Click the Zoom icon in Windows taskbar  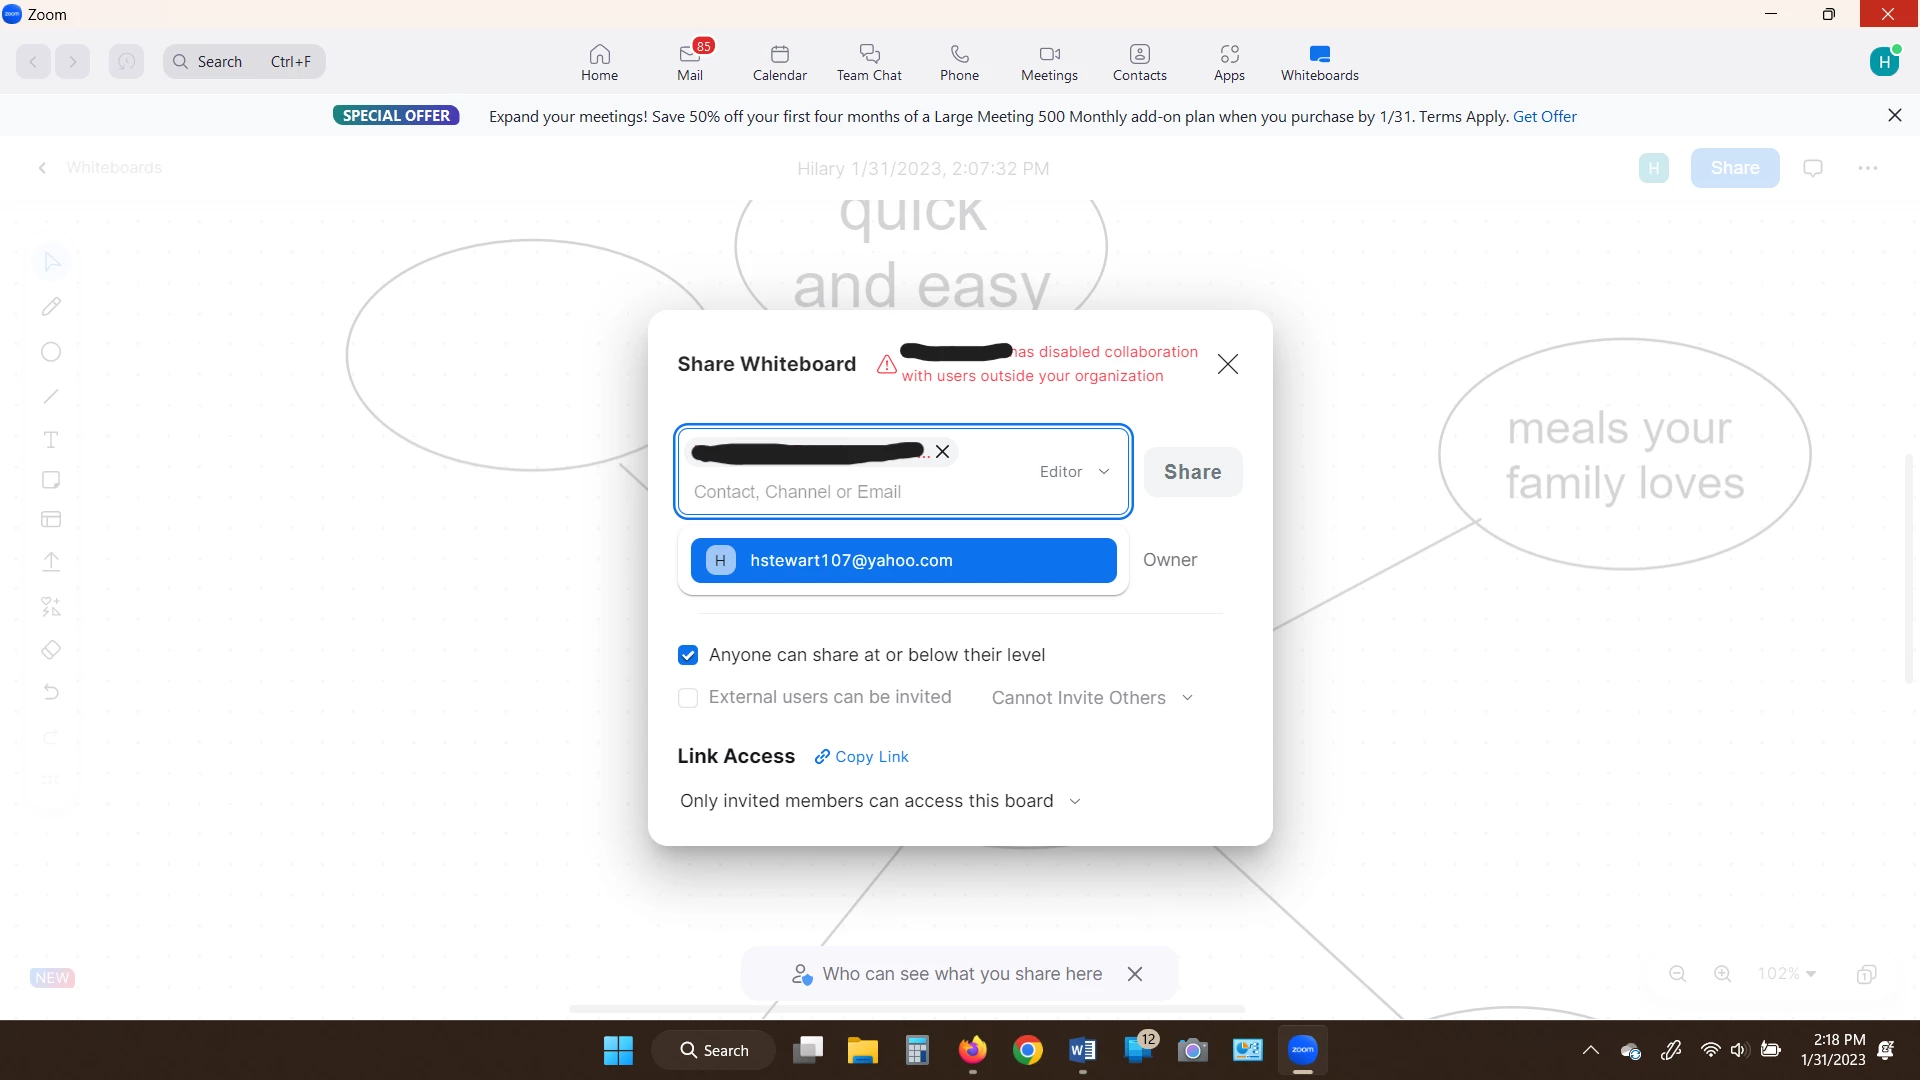click(x=1302, y=1050)
